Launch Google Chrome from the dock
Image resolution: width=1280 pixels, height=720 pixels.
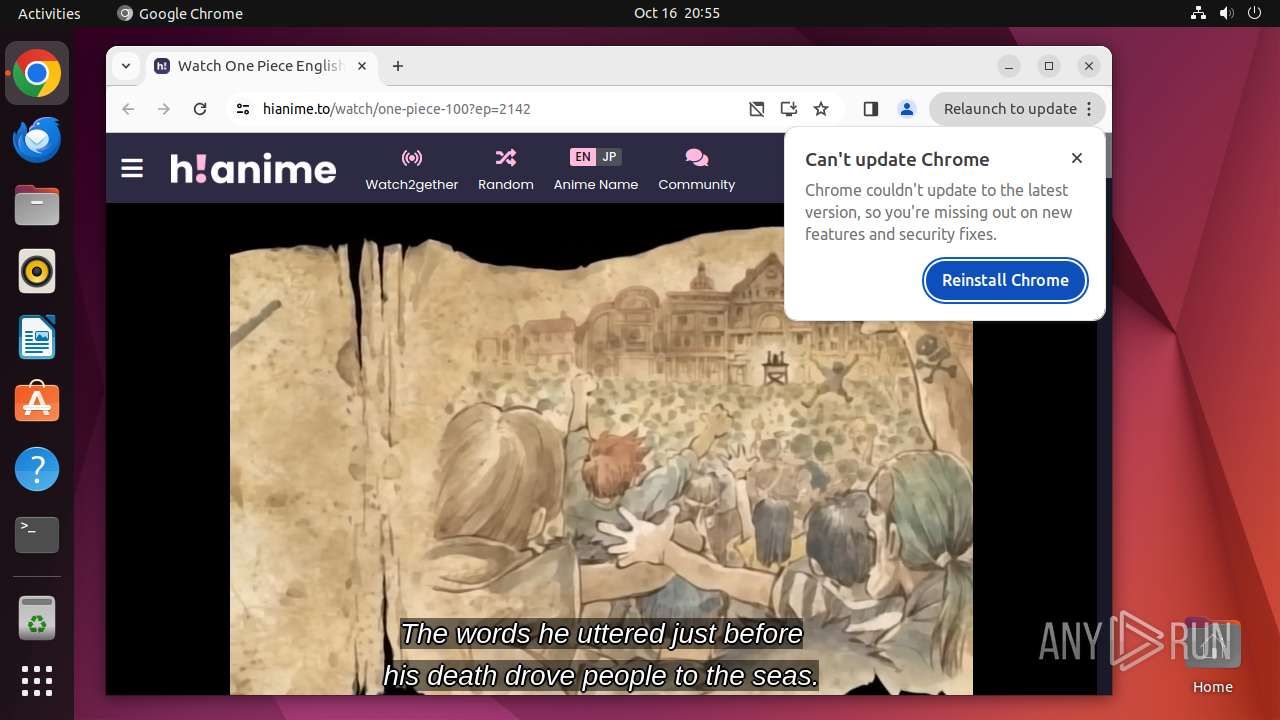click(37, 73)
